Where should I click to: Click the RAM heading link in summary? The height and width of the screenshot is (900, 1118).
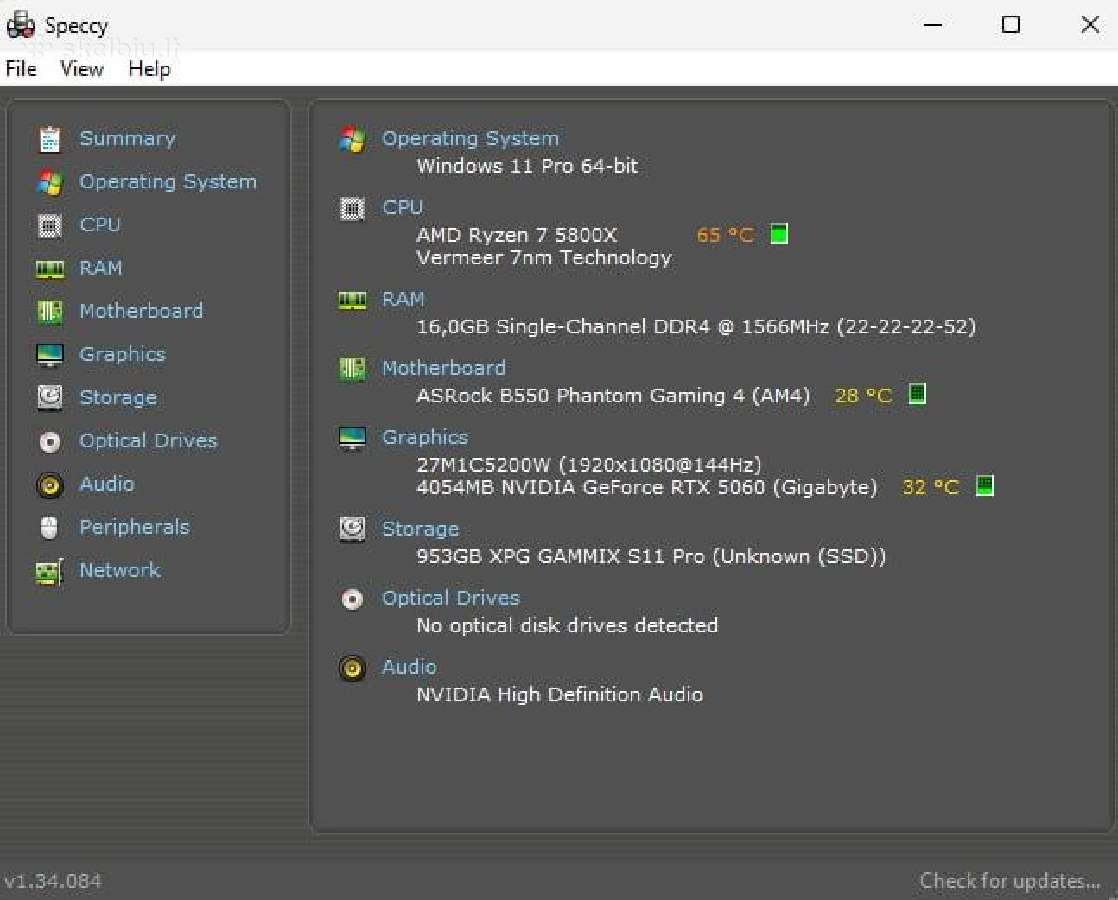point(403,300)
